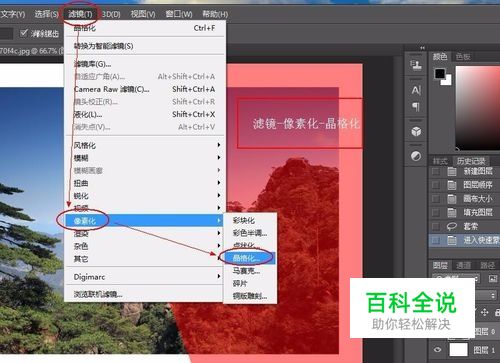Open the 选择(S) menu

(46, 14)
